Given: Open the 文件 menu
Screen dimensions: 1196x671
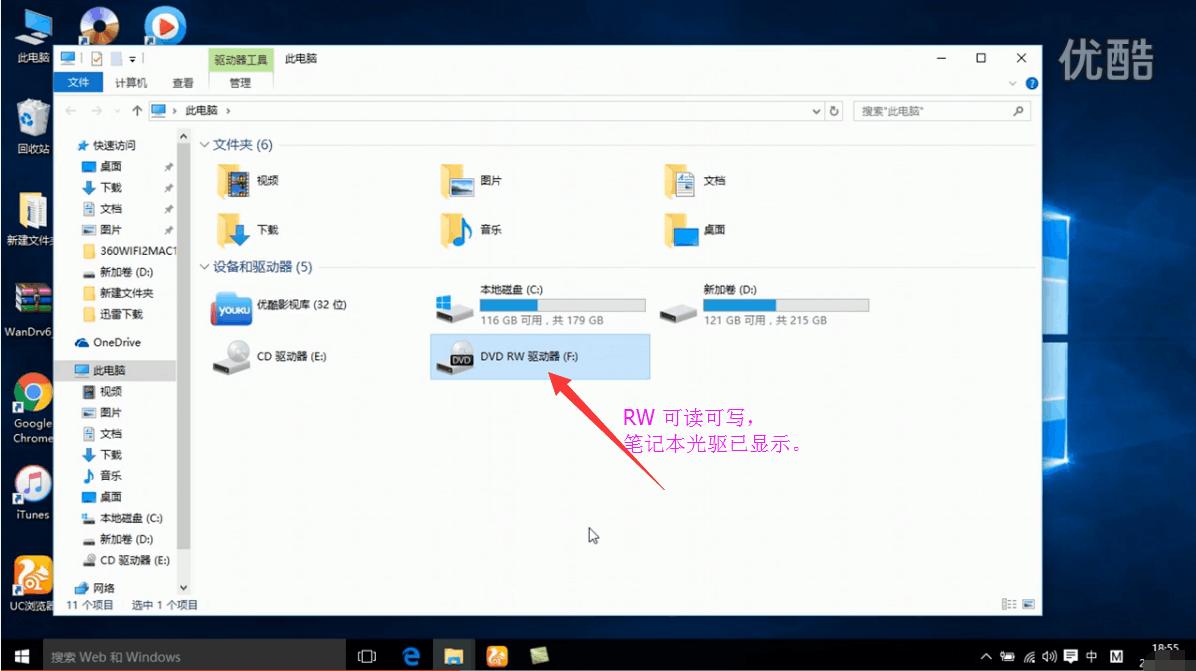Looking at the screenshot, I should point(78,82).
